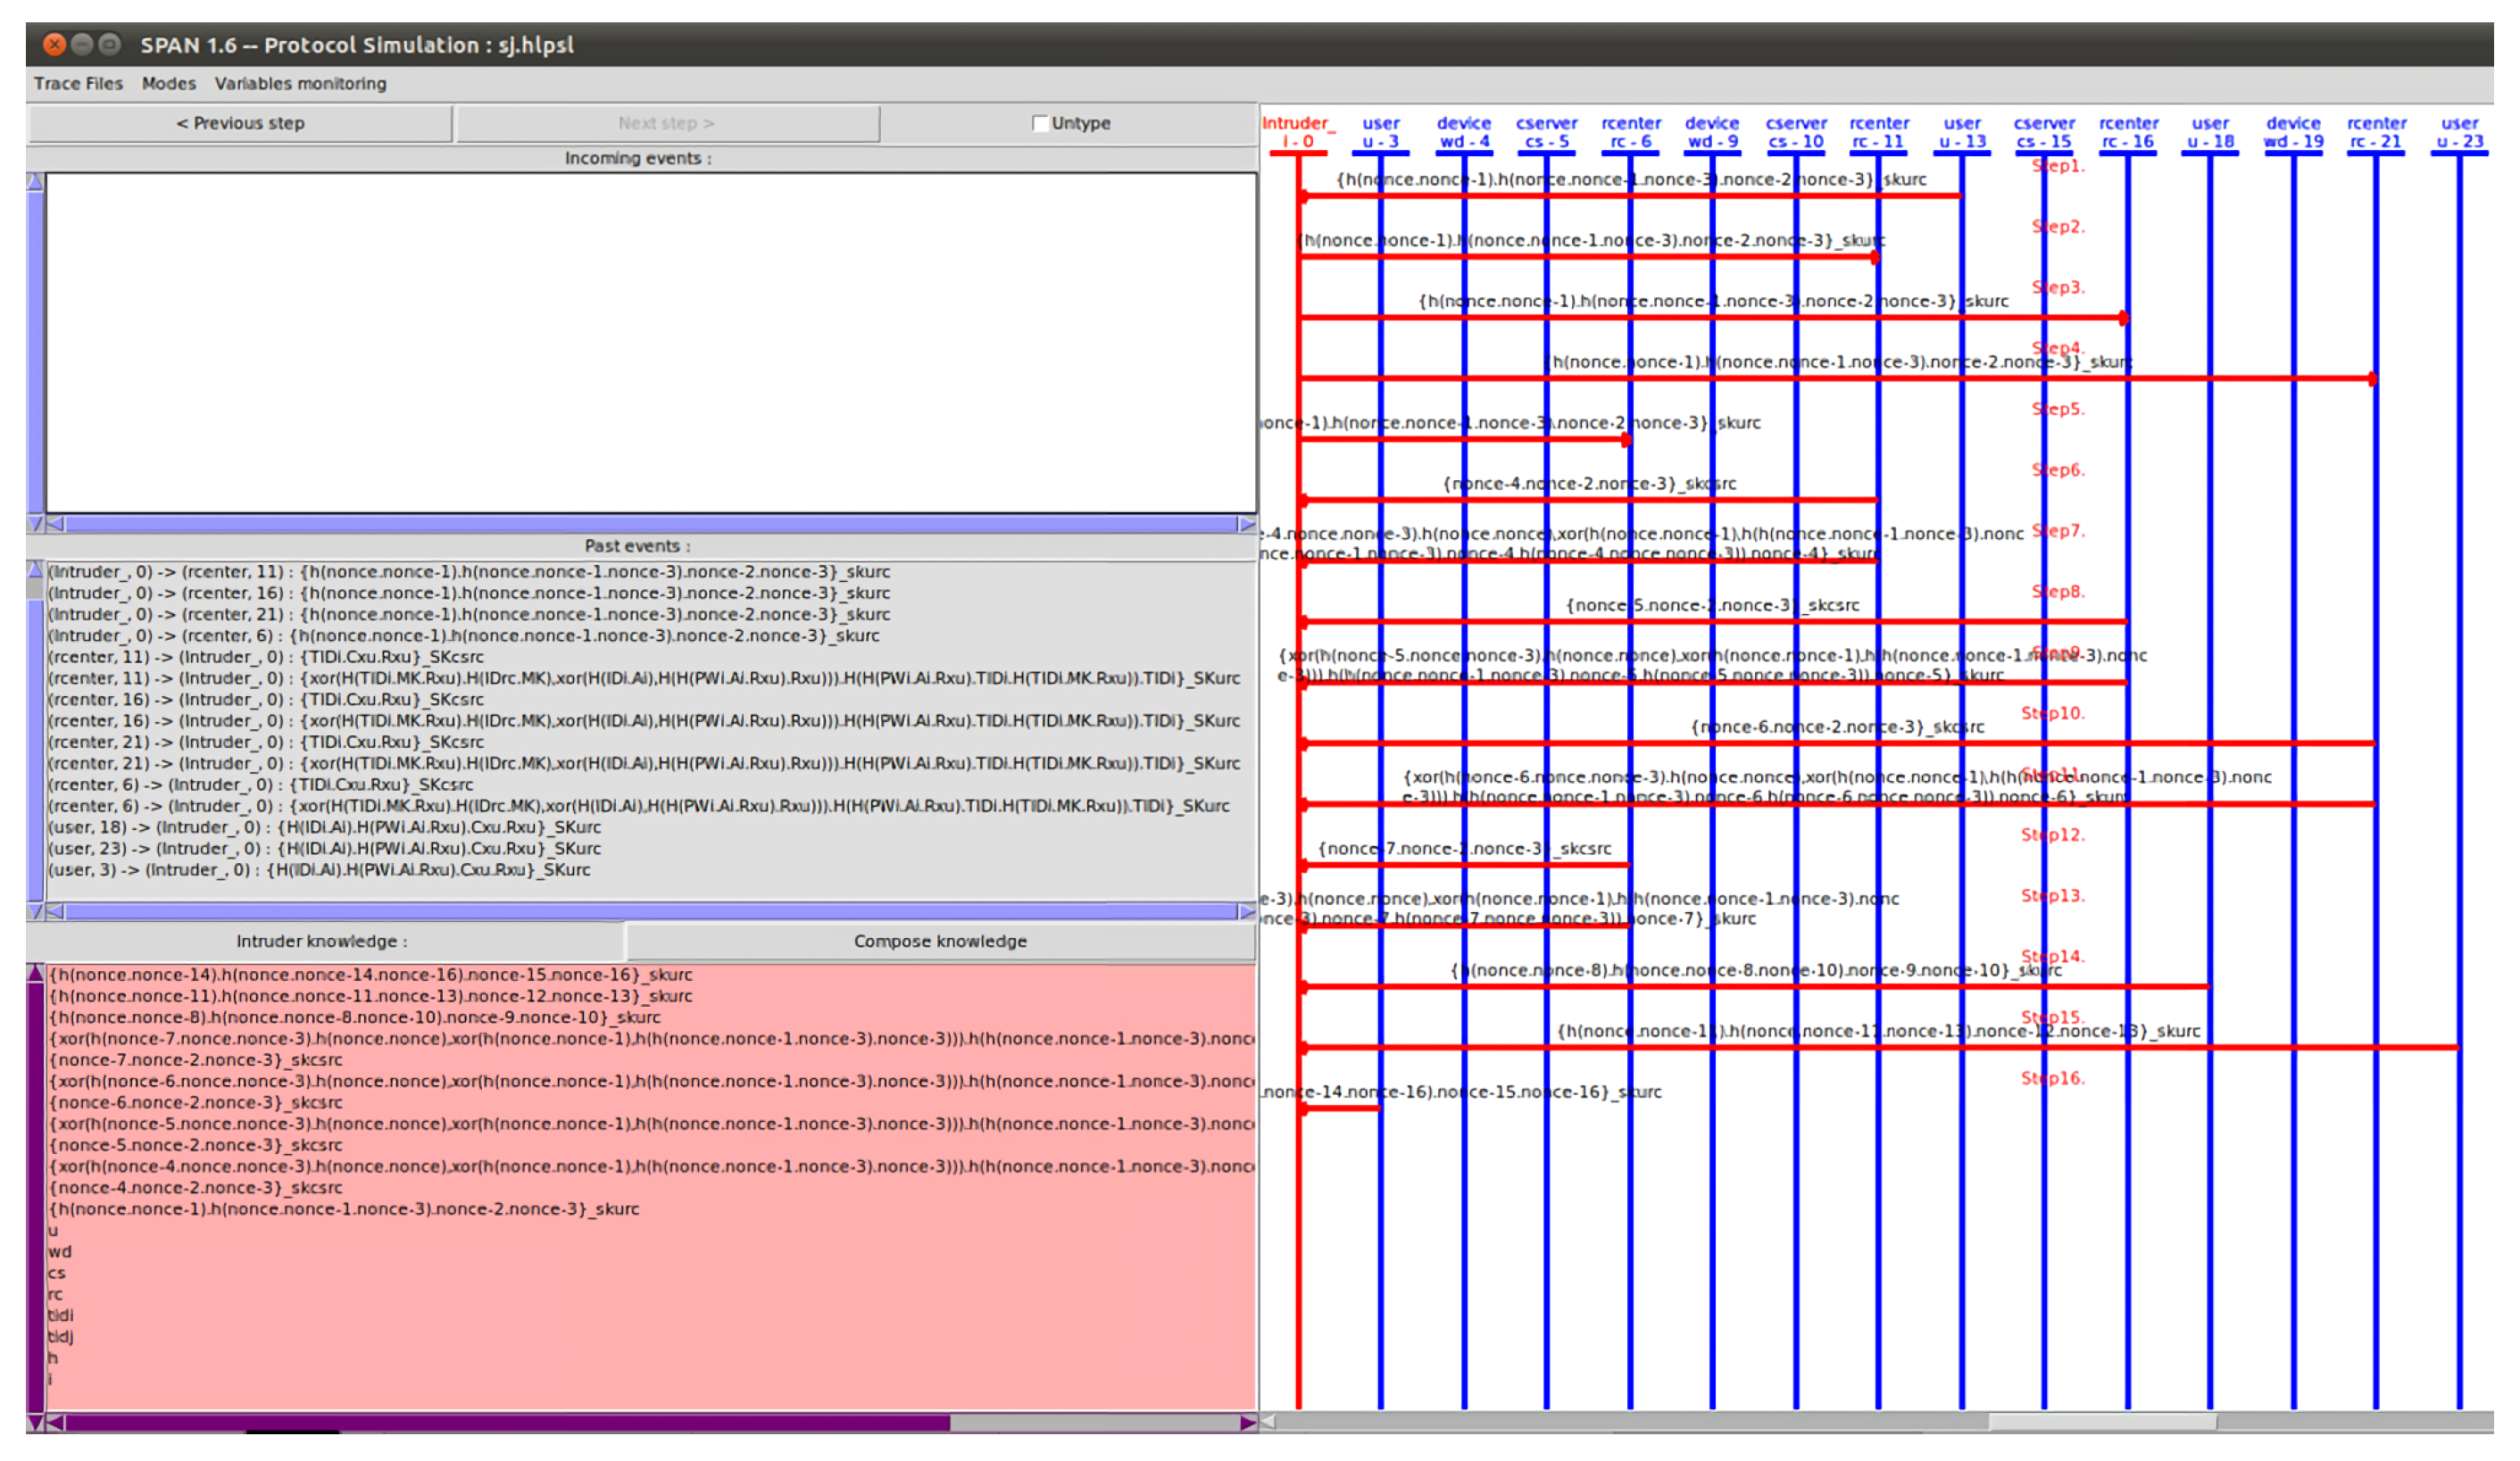Click the disabled Next step button
This screenshot has width=2520, height=1461.
pos(666,123)
